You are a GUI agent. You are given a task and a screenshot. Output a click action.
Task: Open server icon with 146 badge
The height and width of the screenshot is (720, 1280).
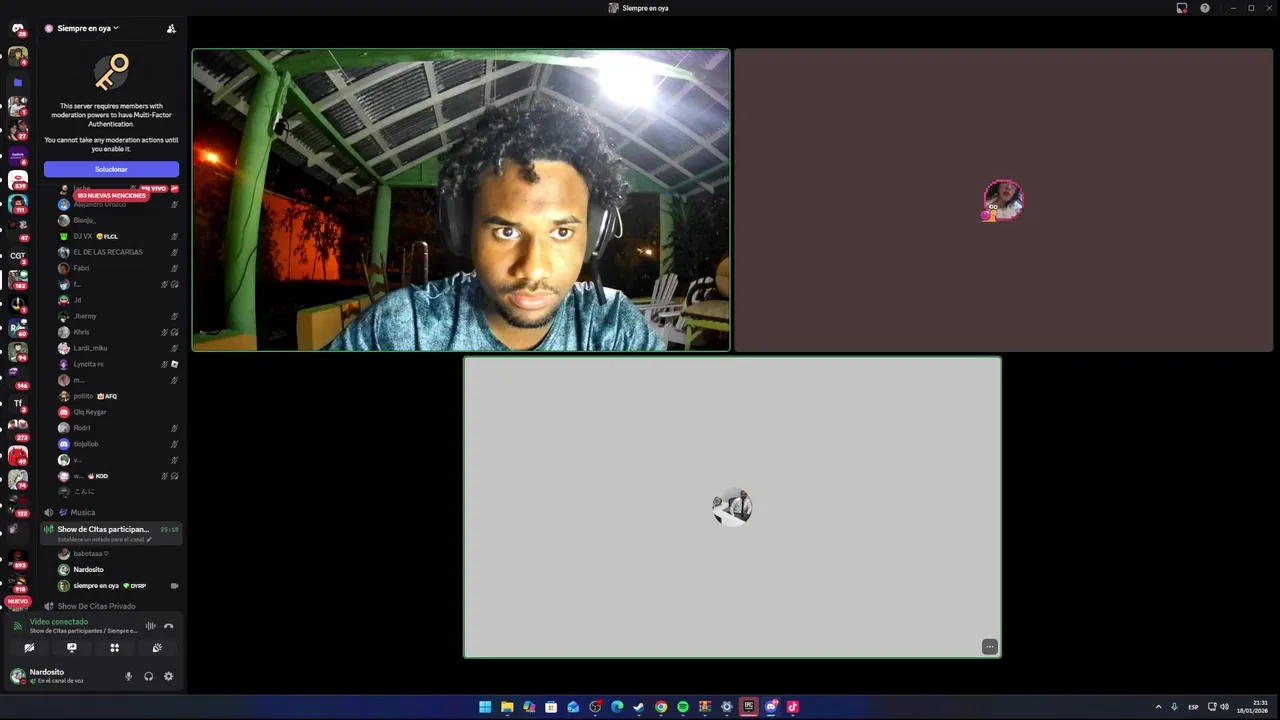pos(17,378)
